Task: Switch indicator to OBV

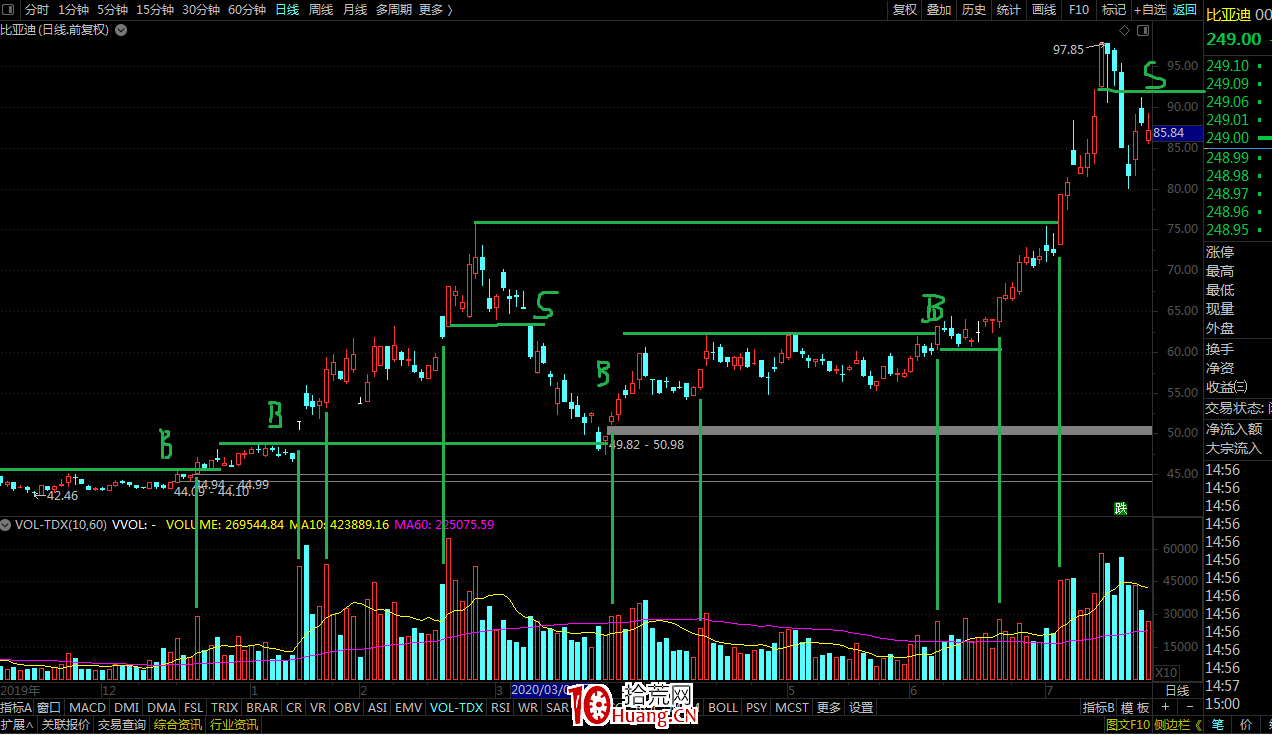Action: (347, 707)
